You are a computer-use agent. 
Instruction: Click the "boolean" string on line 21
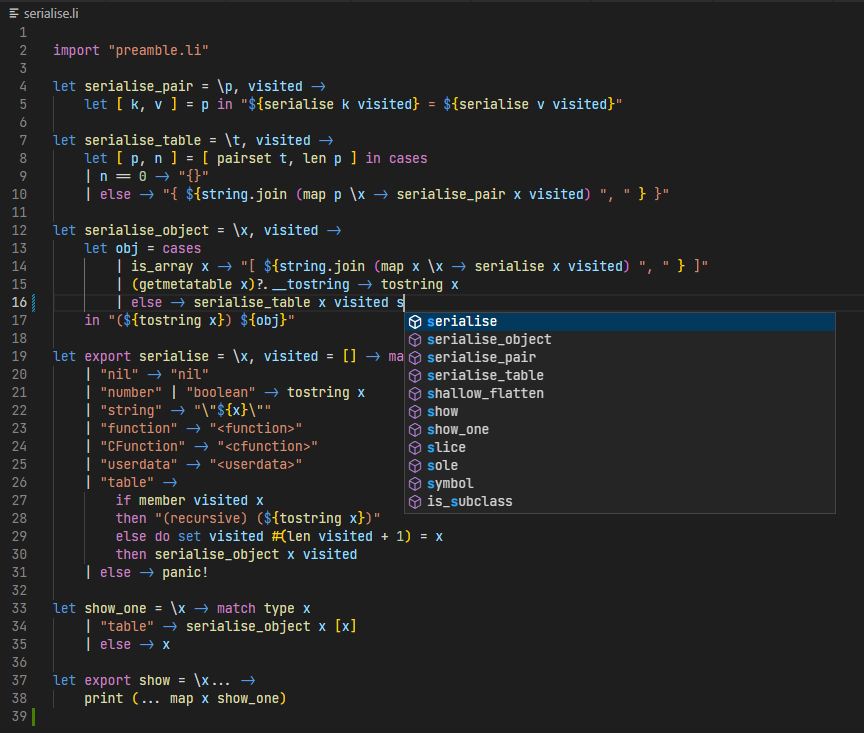tap(220, 392)
